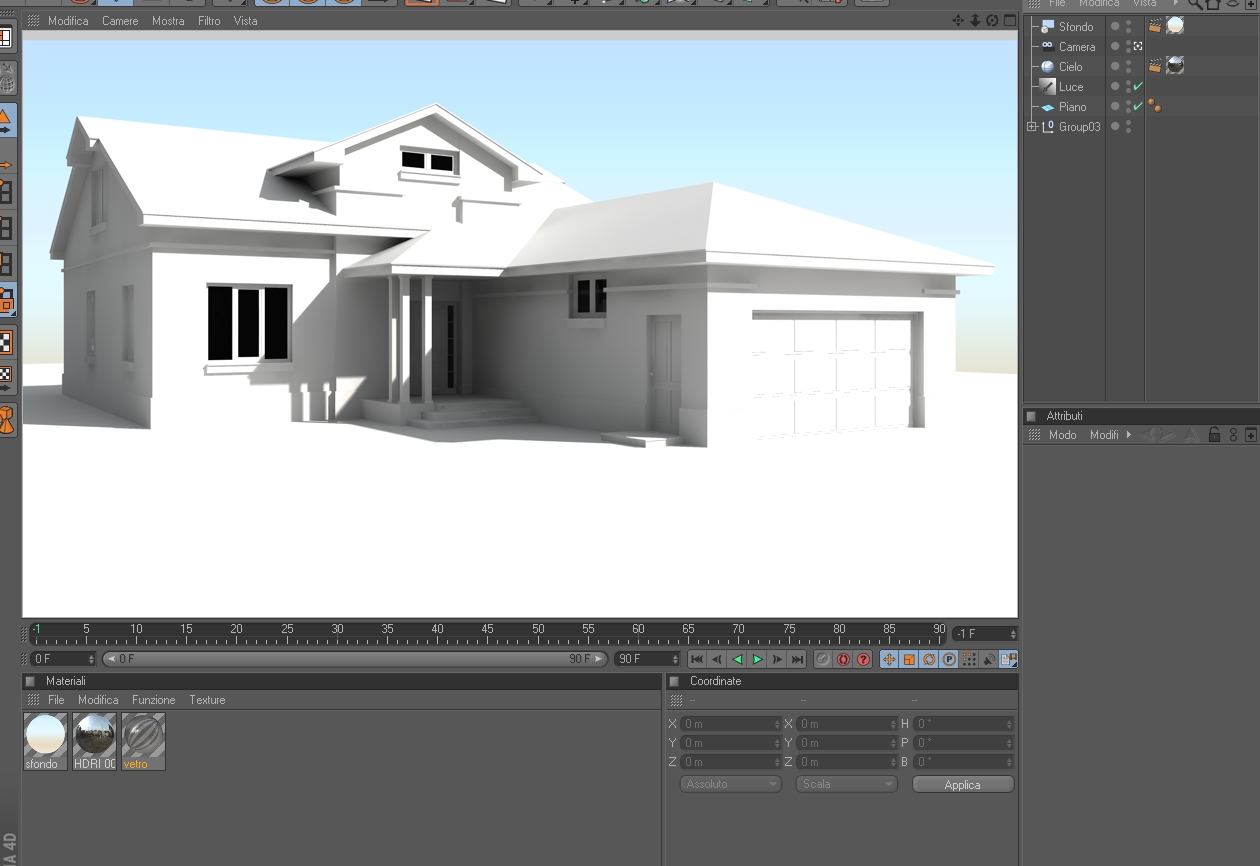1260x866 pixels.
Task: Toggle Luce enabled green checkmark
Action: 1138,86
